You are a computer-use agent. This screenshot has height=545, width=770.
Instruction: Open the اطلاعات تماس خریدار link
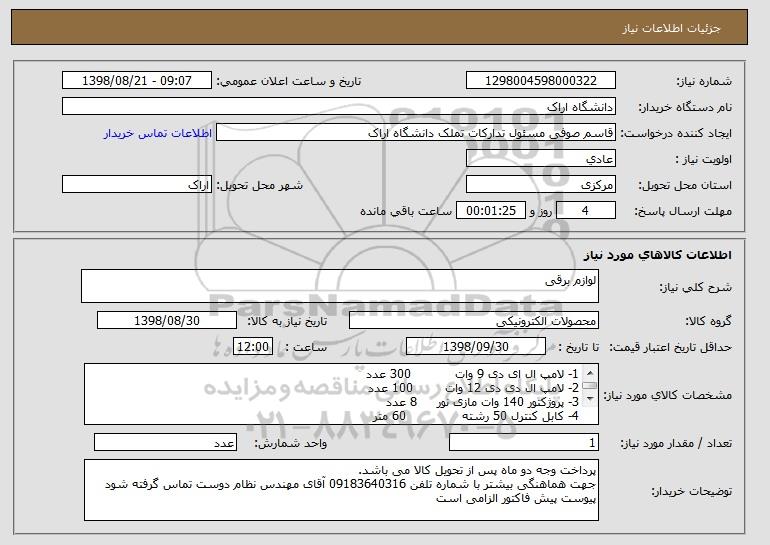(158, 133)
